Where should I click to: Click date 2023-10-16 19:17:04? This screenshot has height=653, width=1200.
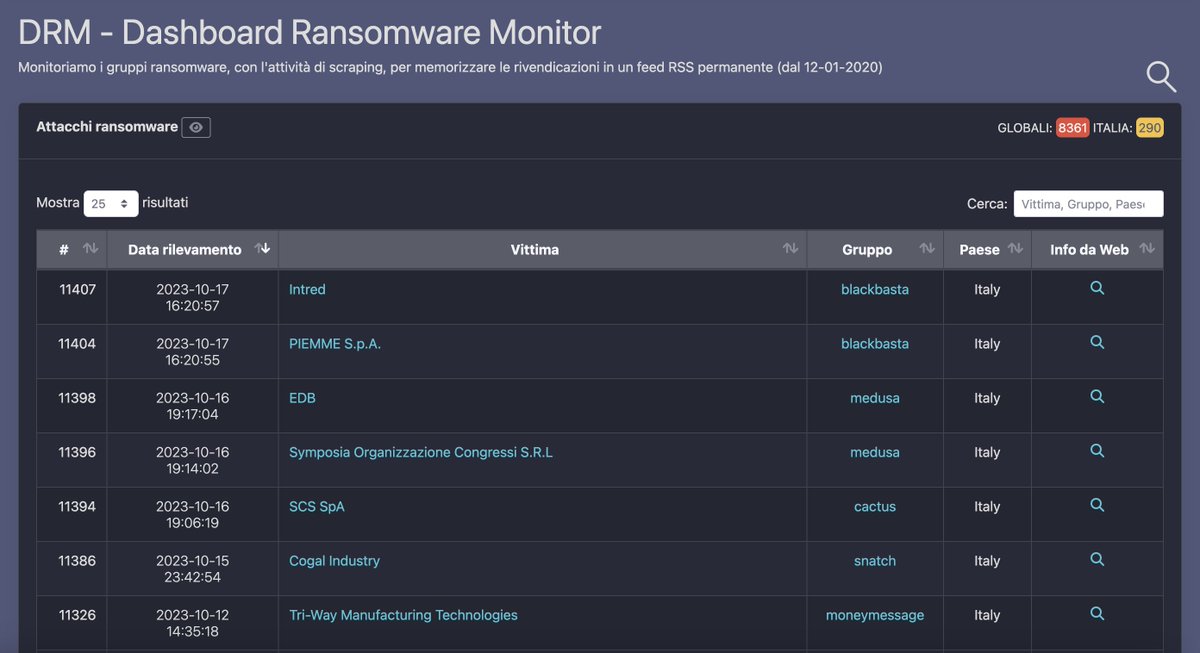(x=193, y=406)
